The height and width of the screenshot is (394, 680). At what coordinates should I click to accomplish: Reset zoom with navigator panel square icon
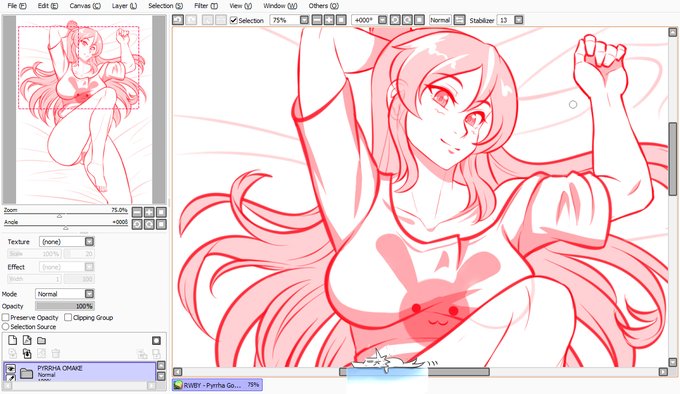pos(161,212)
